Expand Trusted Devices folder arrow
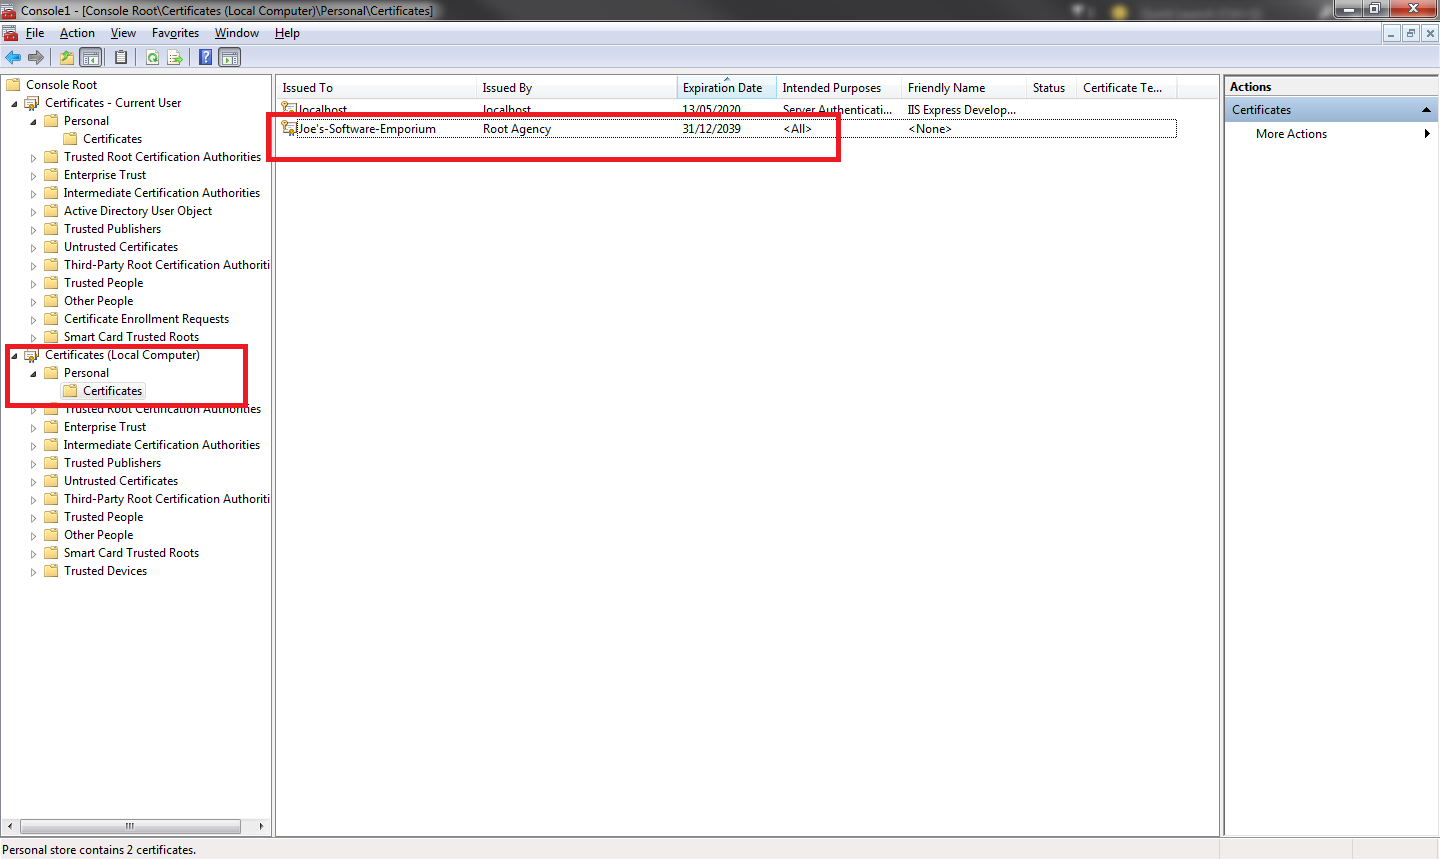 (x=33, y=572)
